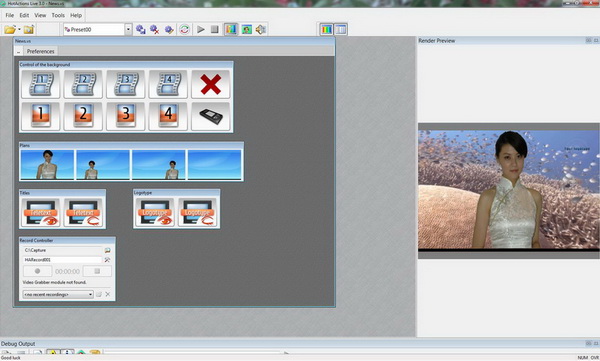Viewport: 600px width, 361px height.
Task: Start playback with the toolbar play button
Action: pos(201,29)
